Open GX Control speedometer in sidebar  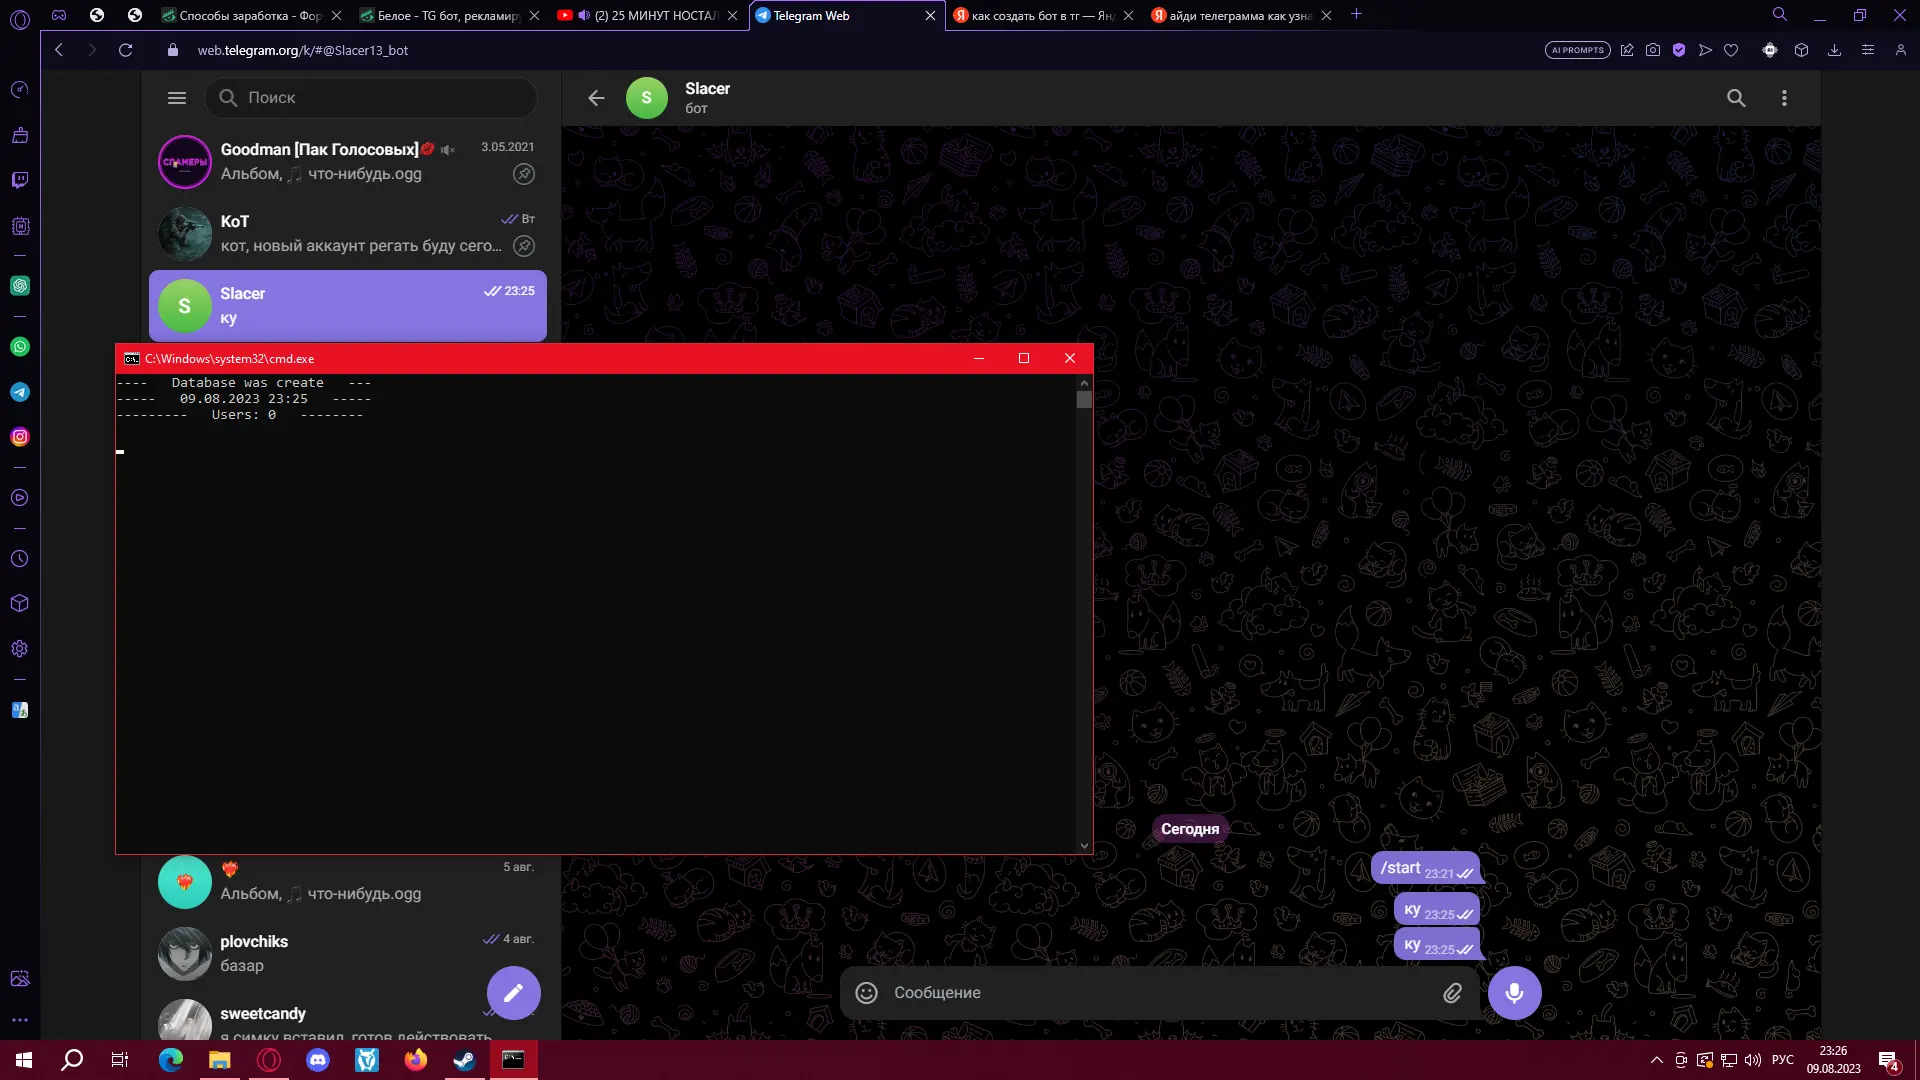point(19,90)
